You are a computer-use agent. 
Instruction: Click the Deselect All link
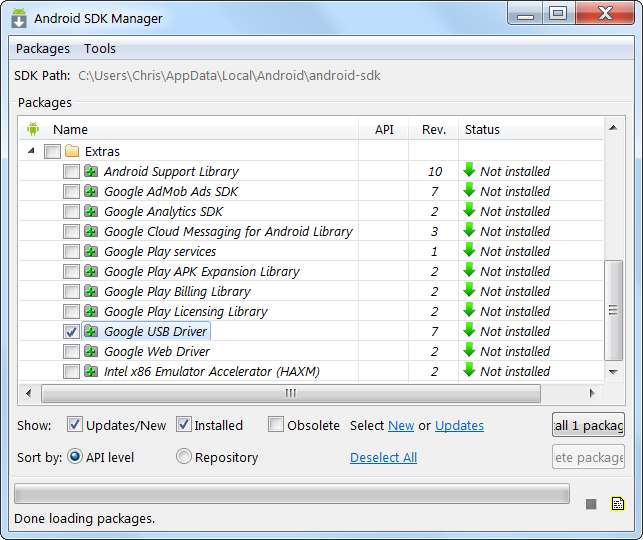click(x=383, y=457)
